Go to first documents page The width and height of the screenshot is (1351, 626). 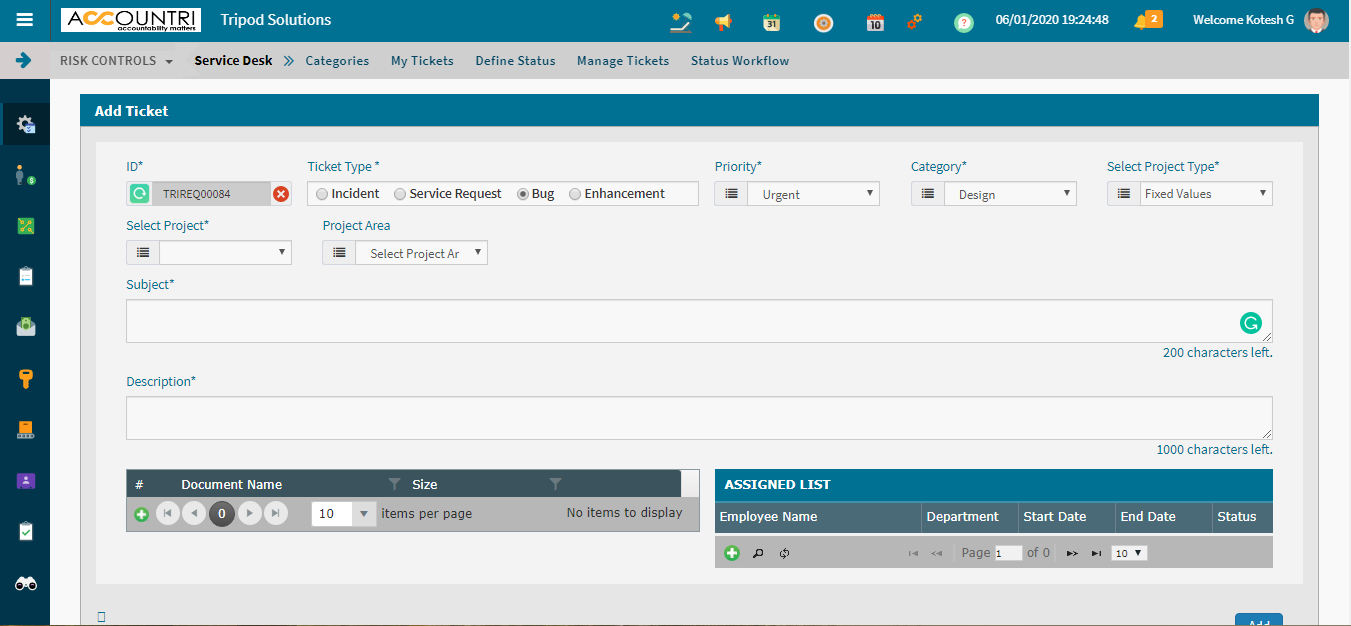click(168, 514)
